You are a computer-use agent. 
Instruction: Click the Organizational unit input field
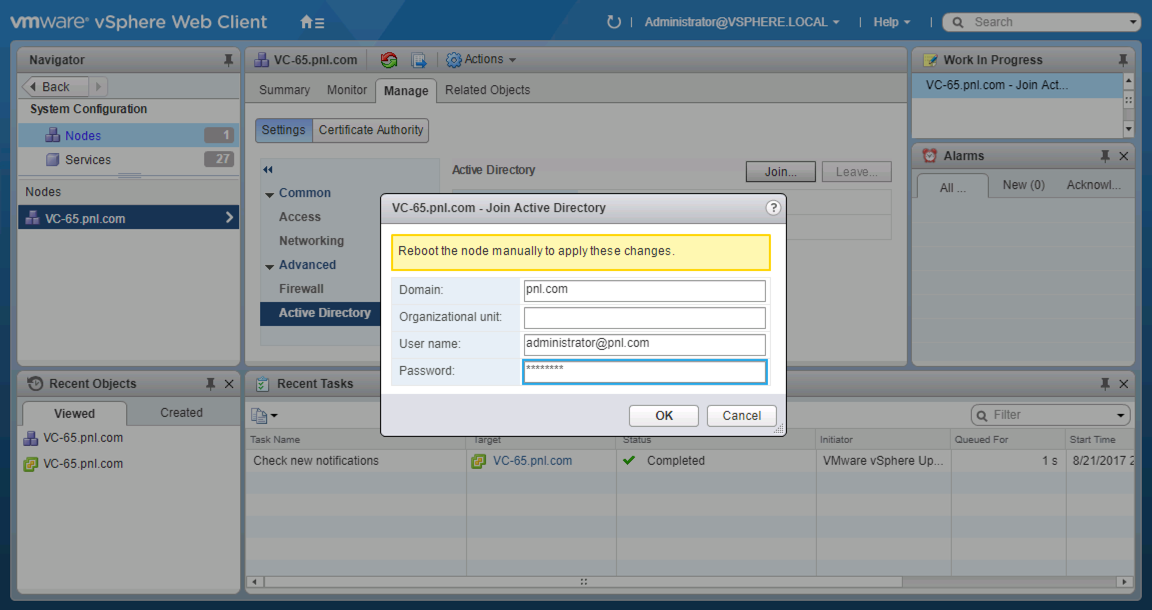[644, 317]
